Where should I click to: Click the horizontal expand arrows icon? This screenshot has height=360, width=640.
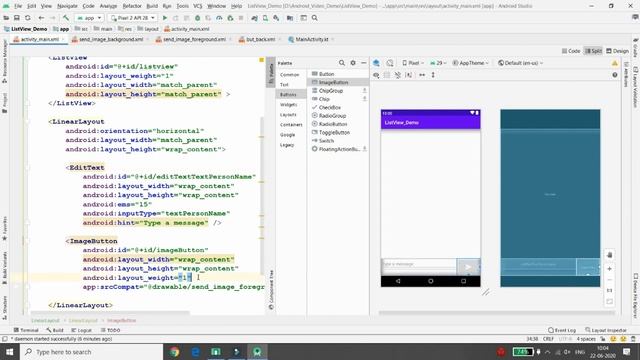[x=422, y=75]
